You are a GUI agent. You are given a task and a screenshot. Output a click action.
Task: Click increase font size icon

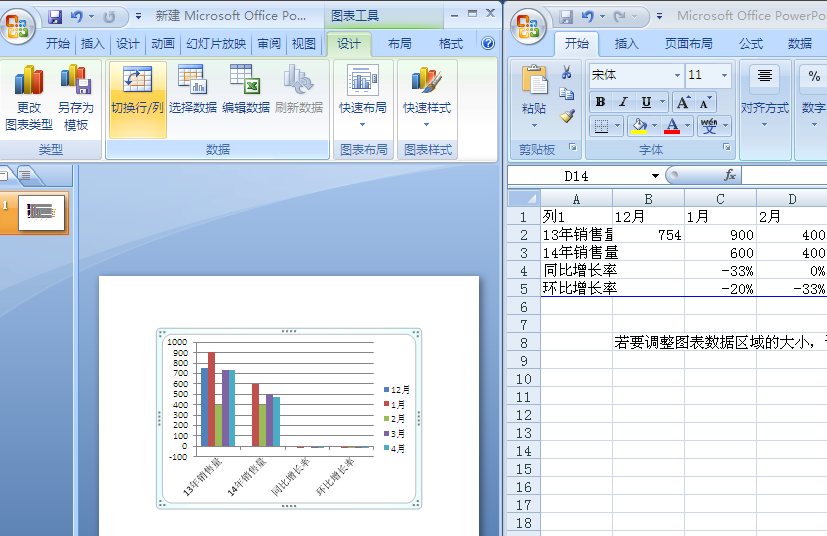(683, 102)
